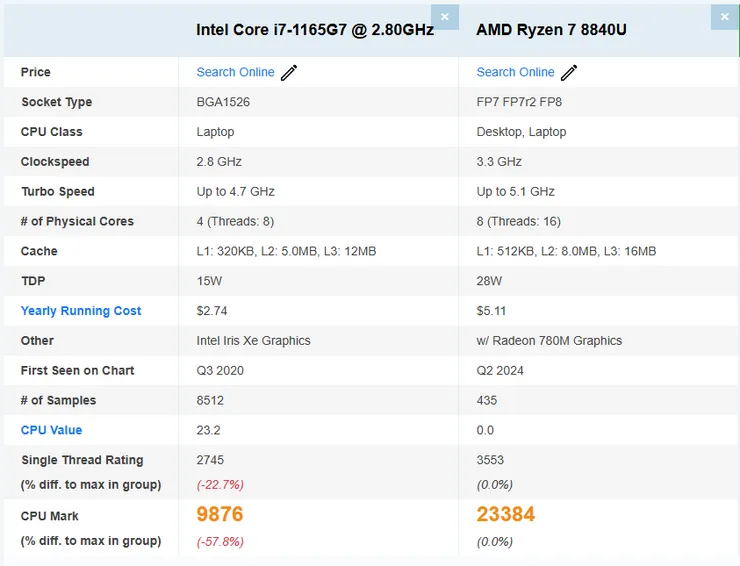This screenshot has height=566, width=740.
Task: Select single thread rating 3553
Action: pos(490,460)
